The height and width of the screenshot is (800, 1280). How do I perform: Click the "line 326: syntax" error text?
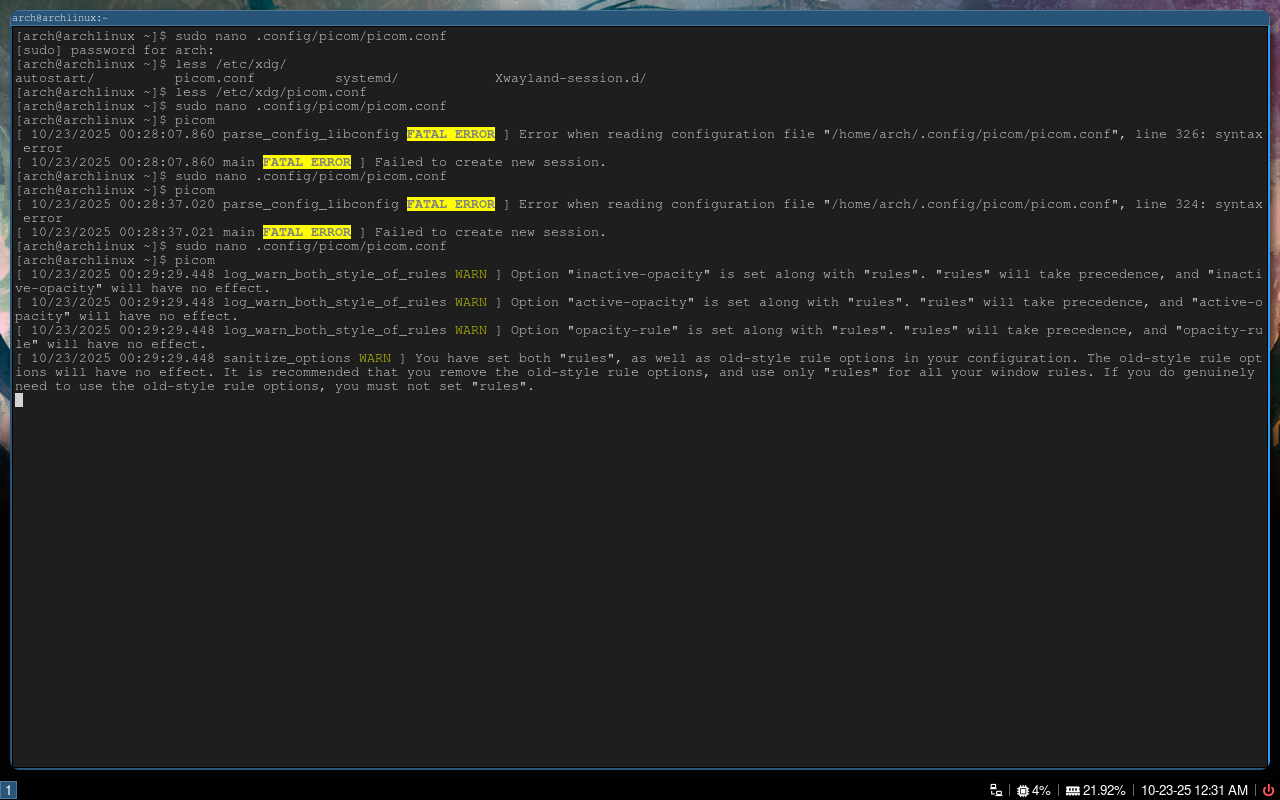pyautogui.click(x=1199, y=134)
